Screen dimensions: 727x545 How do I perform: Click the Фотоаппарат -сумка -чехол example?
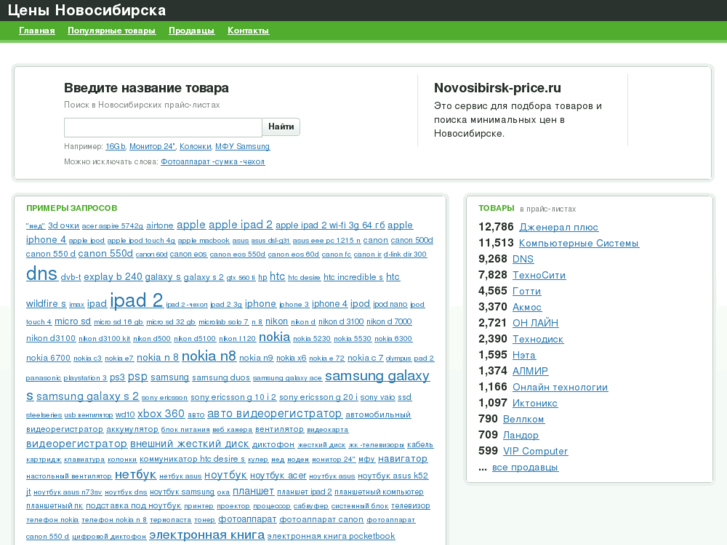coord(213,161)
